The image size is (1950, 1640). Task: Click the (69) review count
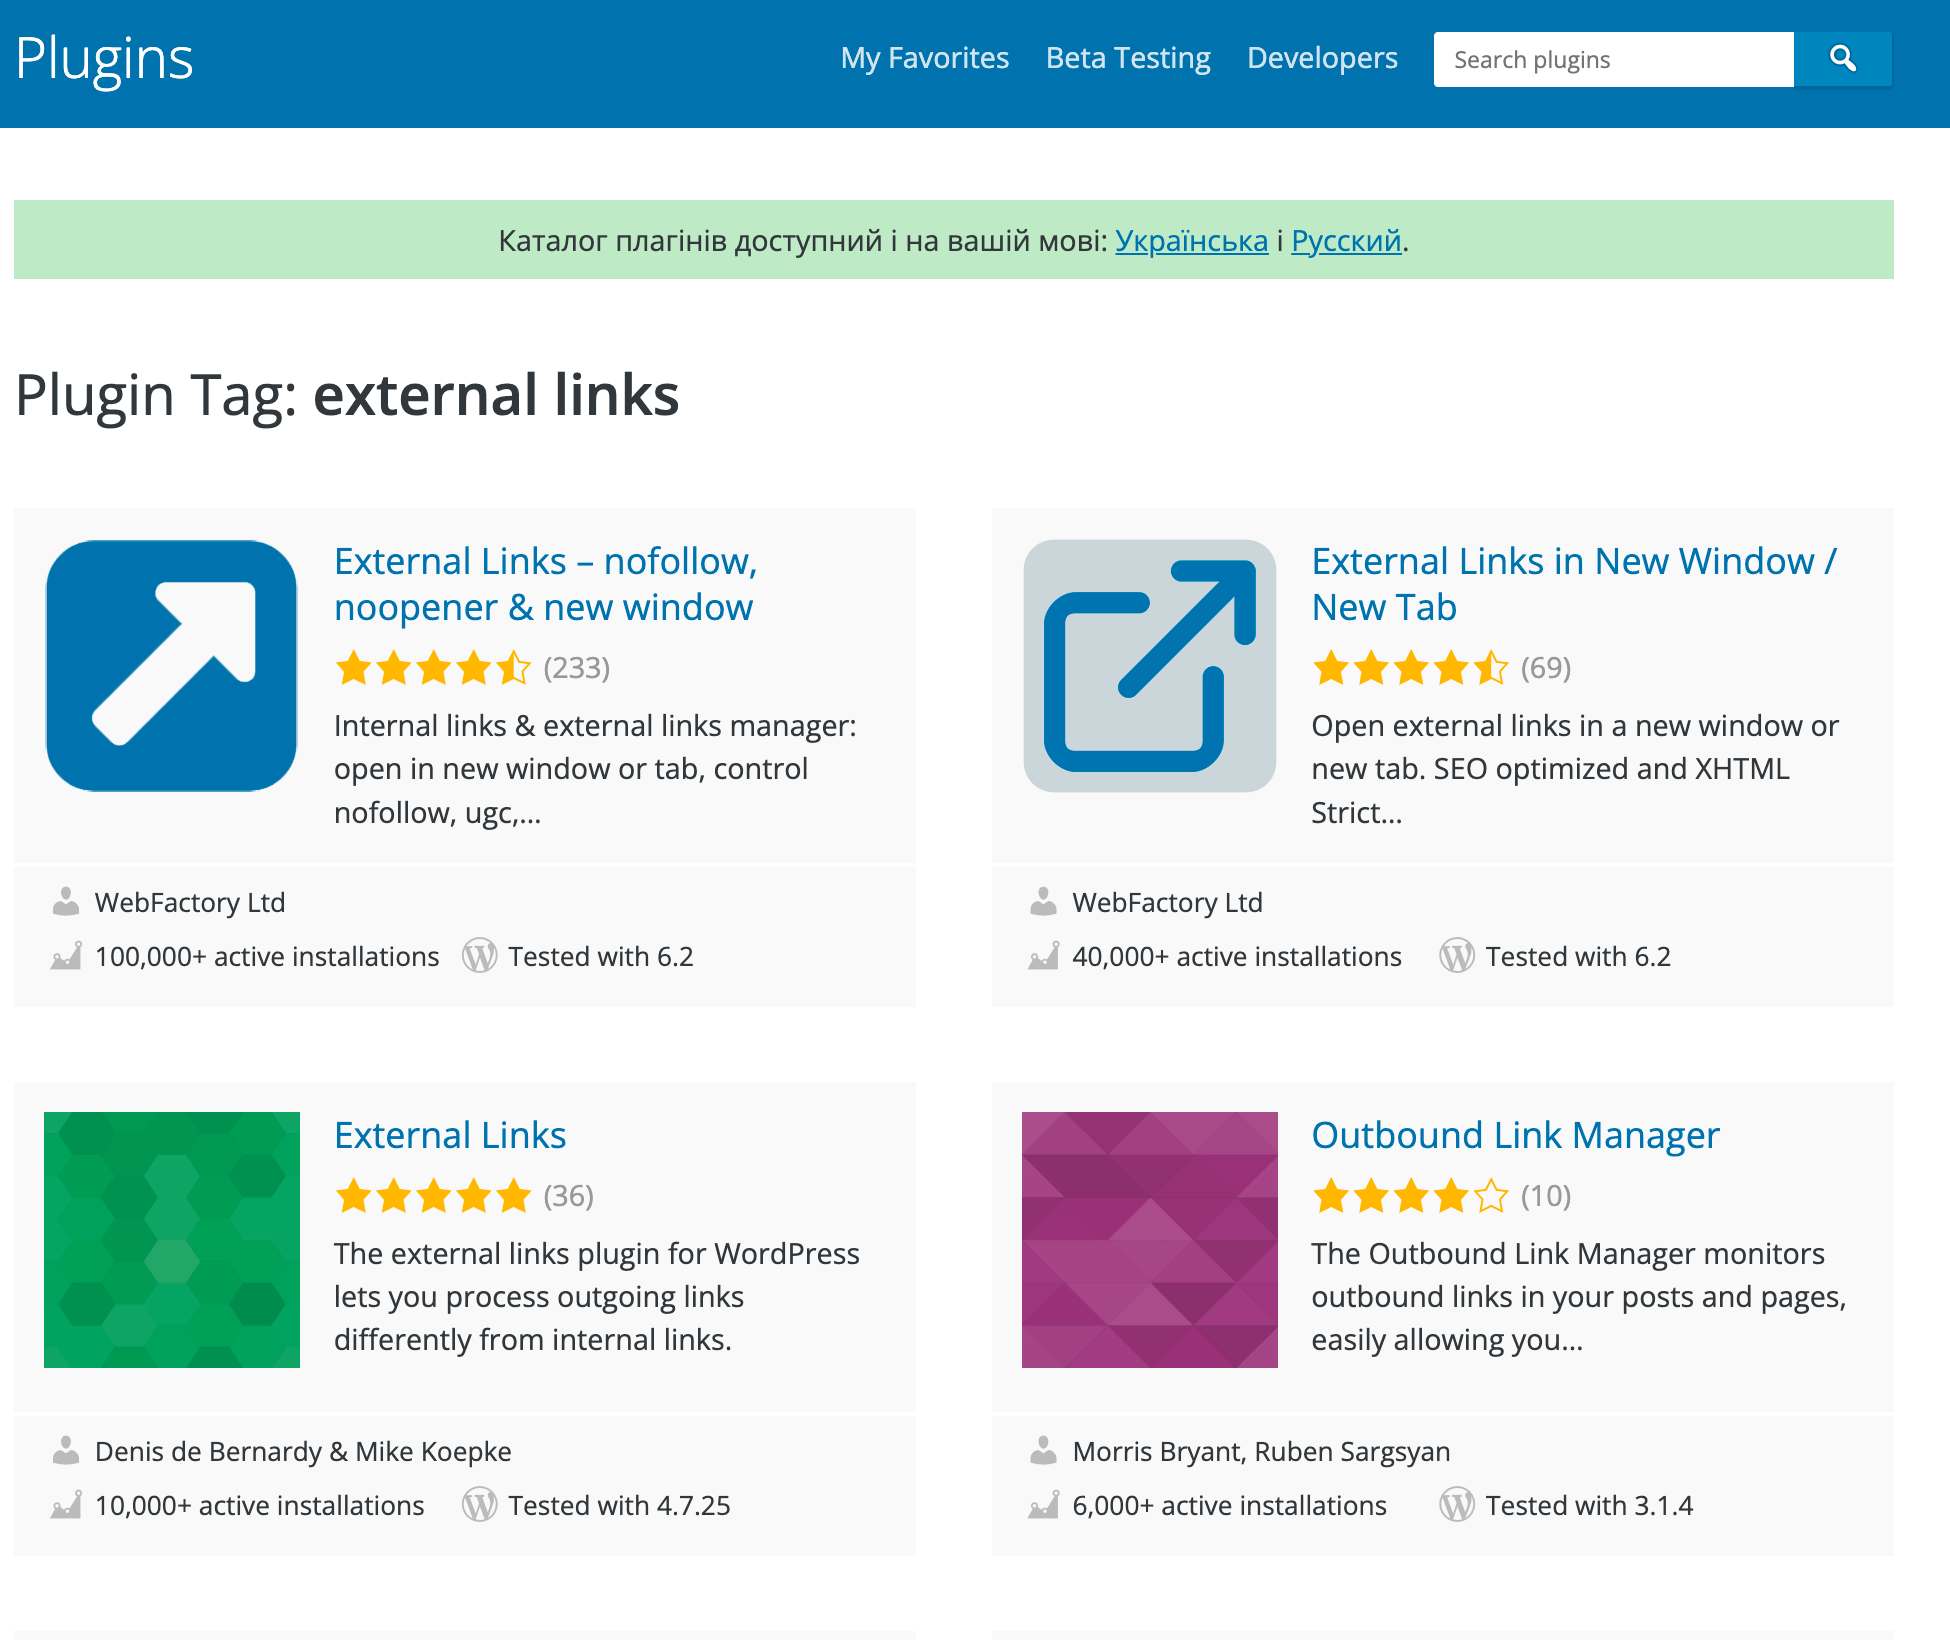[x=1546, y=668]
